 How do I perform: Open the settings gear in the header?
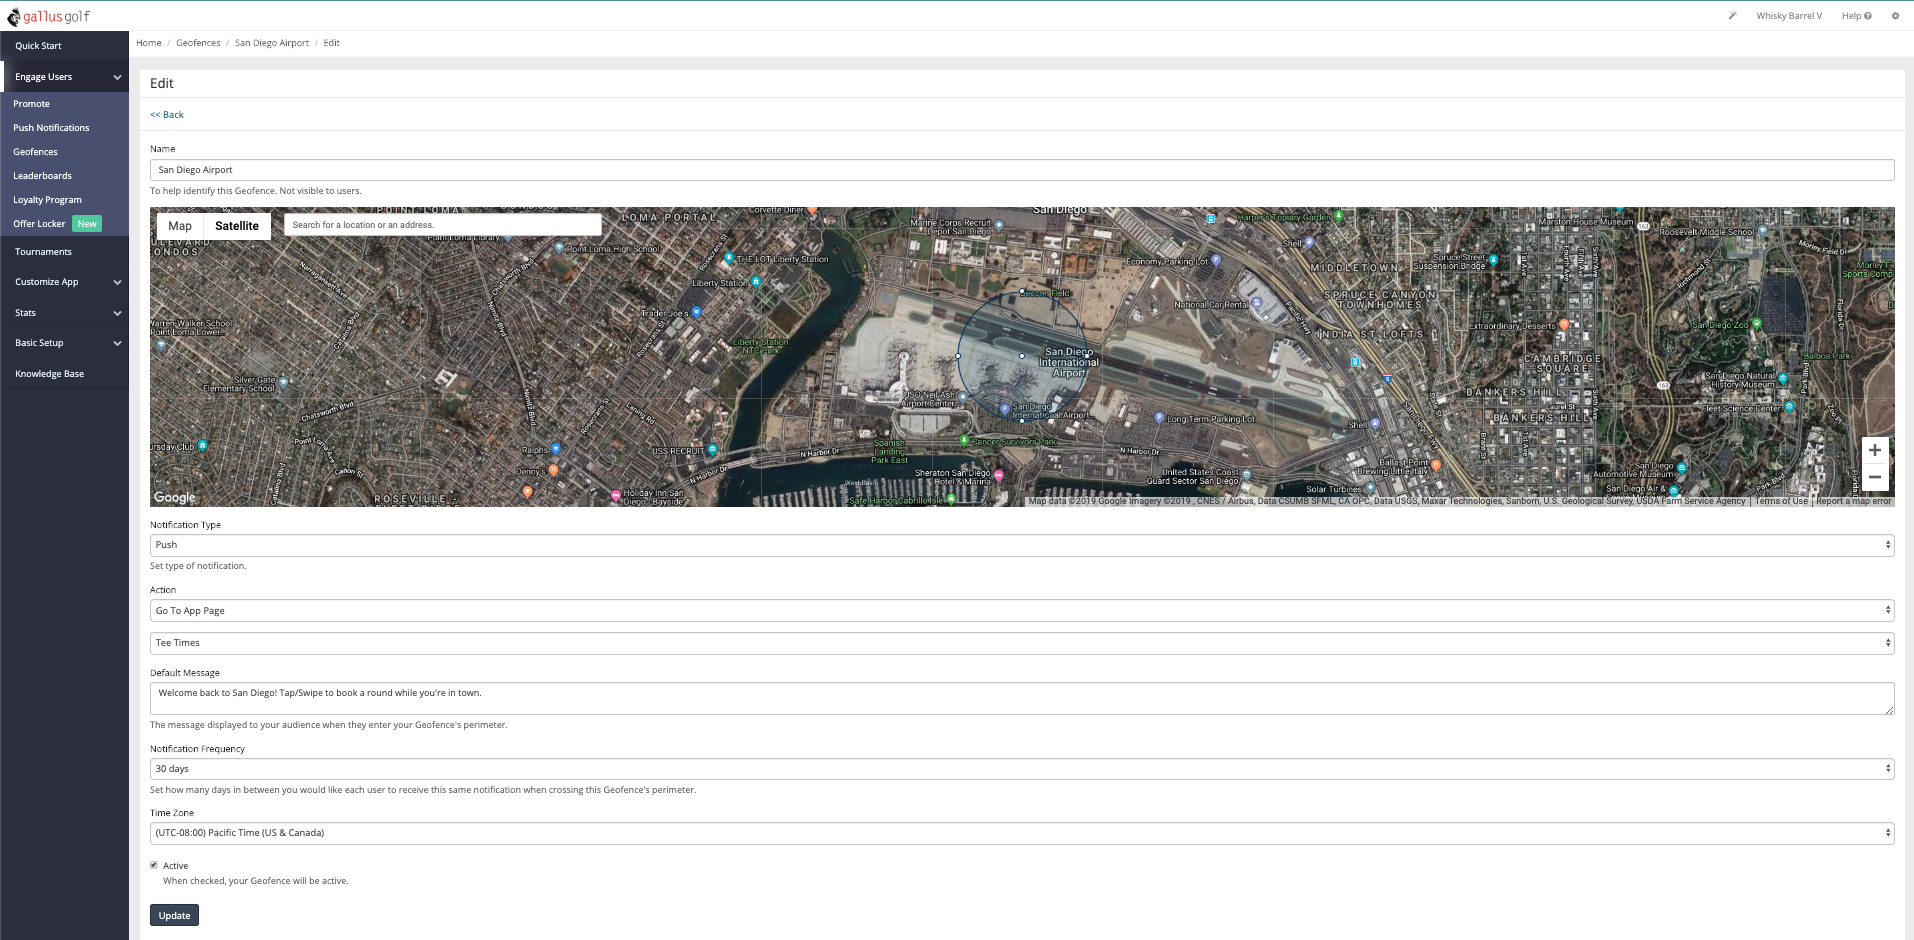(x=1895, y=16)
